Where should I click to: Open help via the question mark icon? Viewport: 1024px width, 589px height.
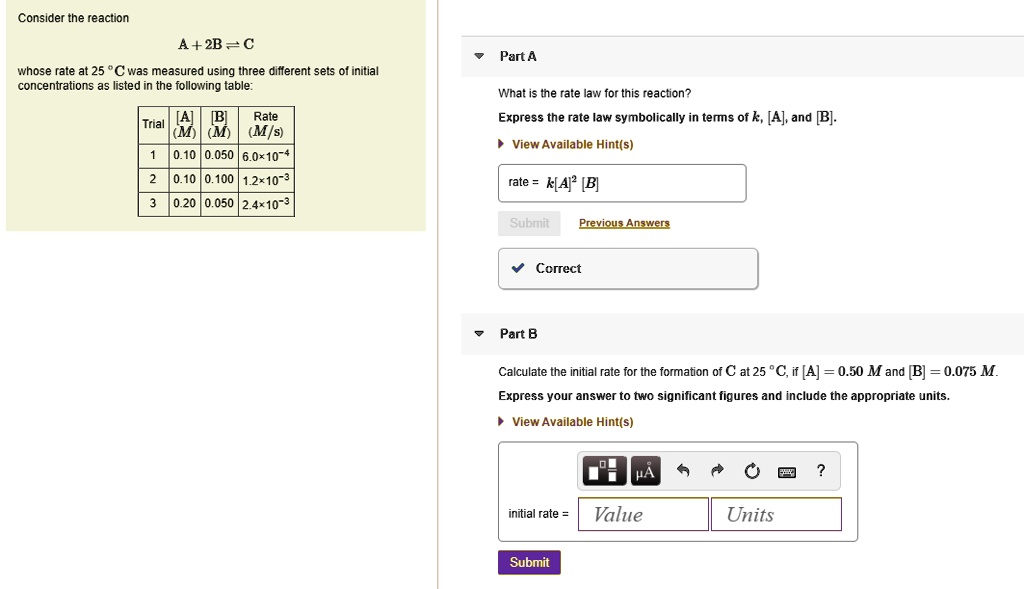819,470
